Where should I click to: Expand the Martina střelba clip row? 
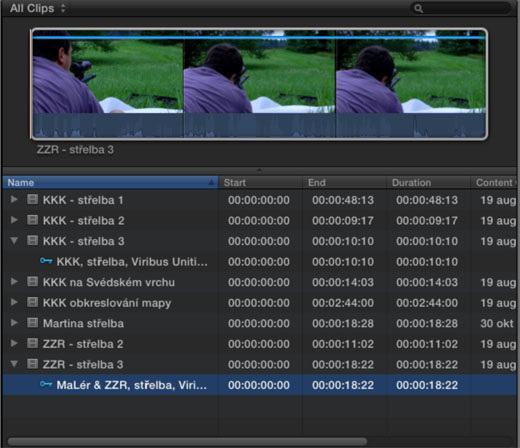click(14, 323)
